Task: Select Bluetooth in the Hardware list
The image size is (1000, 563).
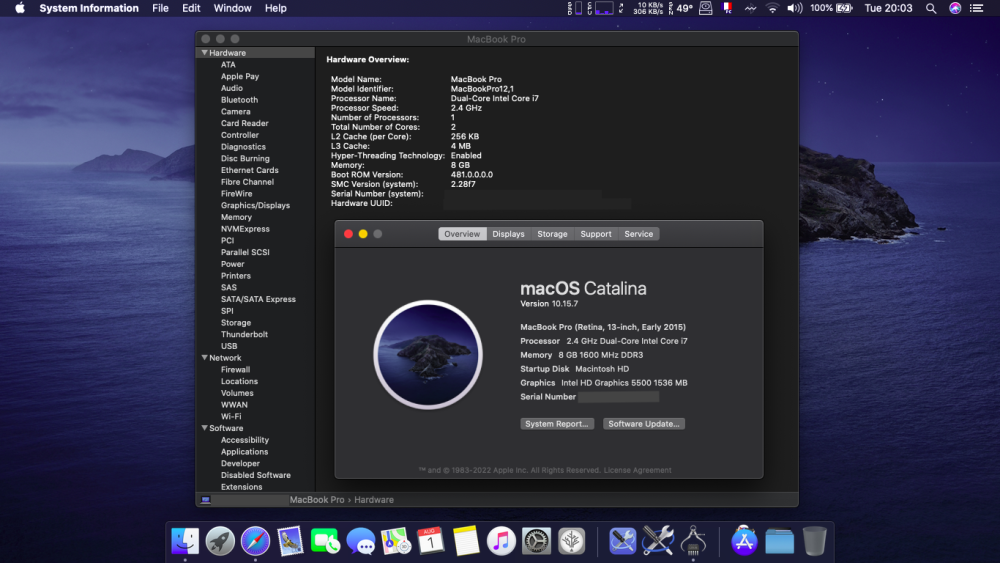Action: point(239,100)
